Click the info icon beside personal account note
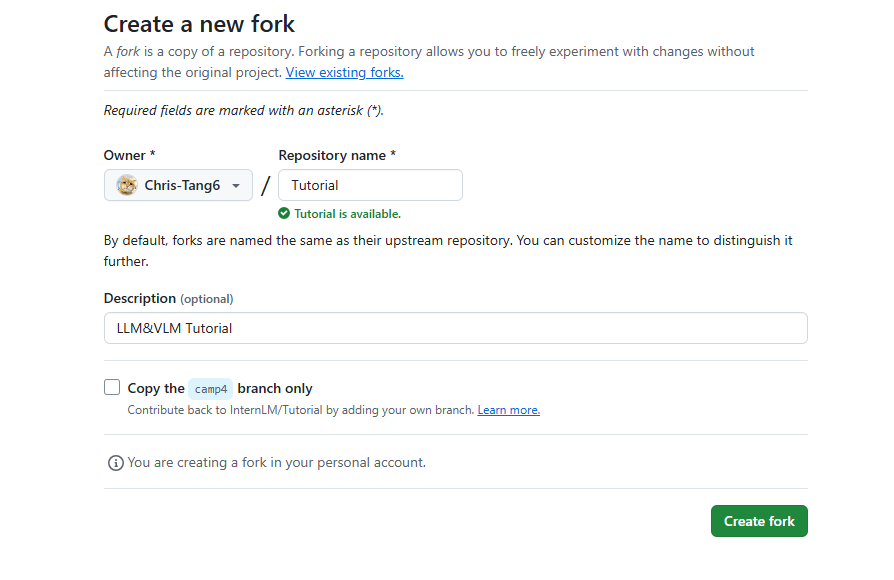This screenshot has height=580, width=894. (x=116, y=463)
